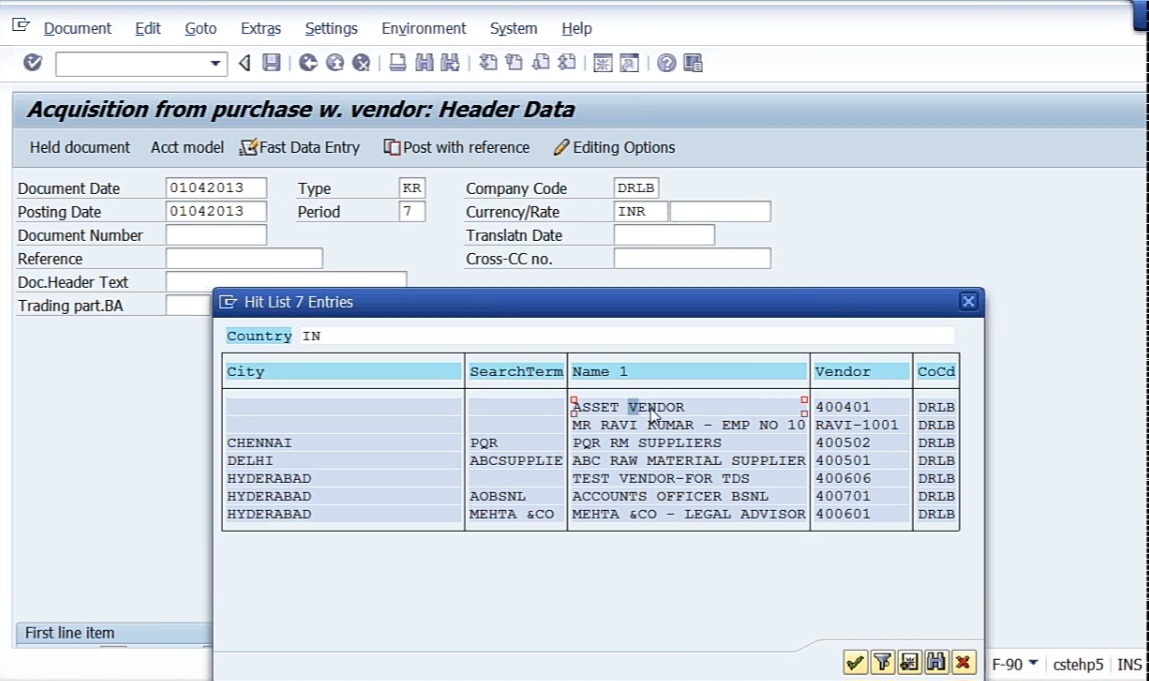
Task: Click the CoCd column header
Action: pos(936,372)
